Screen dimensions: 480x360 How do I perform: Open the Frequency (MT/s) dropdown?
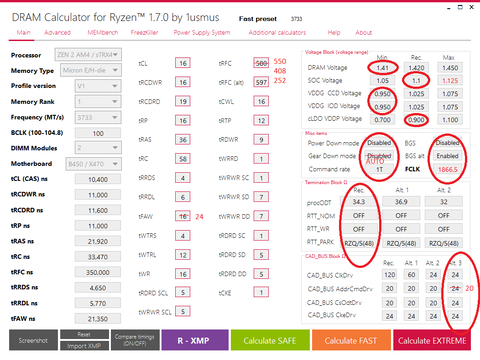98,117
